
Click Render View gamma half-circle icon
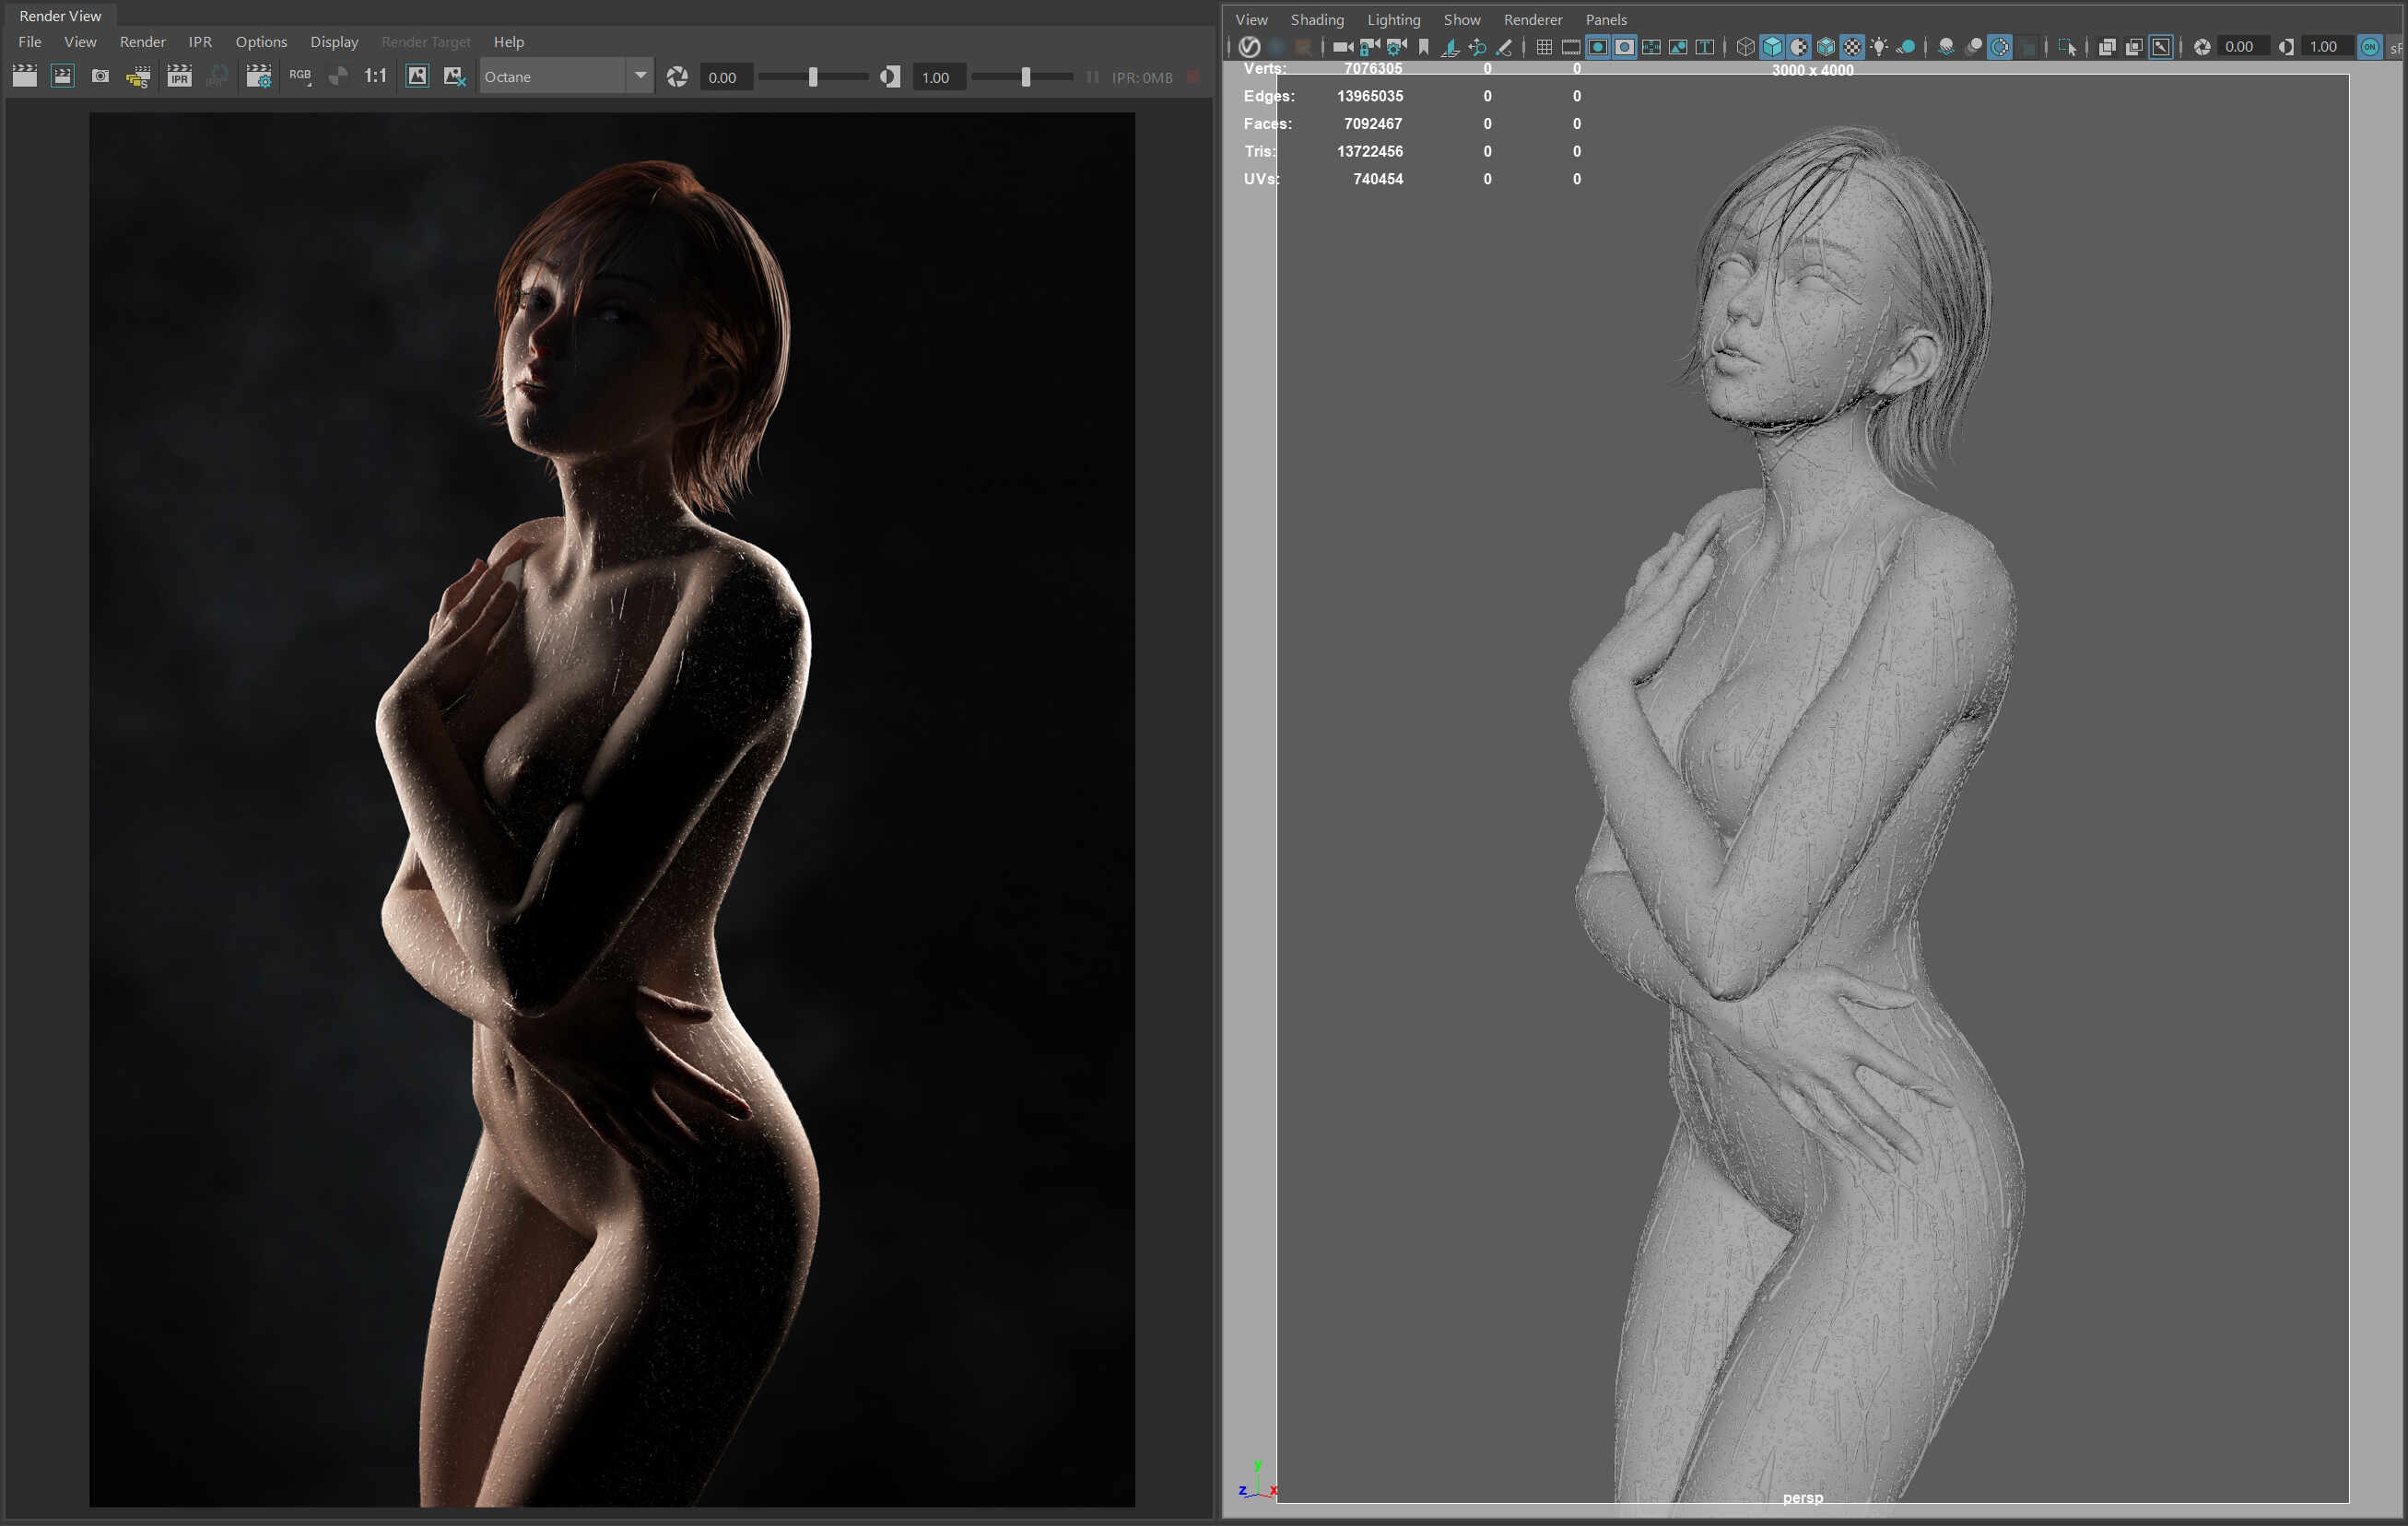point(890,77)
